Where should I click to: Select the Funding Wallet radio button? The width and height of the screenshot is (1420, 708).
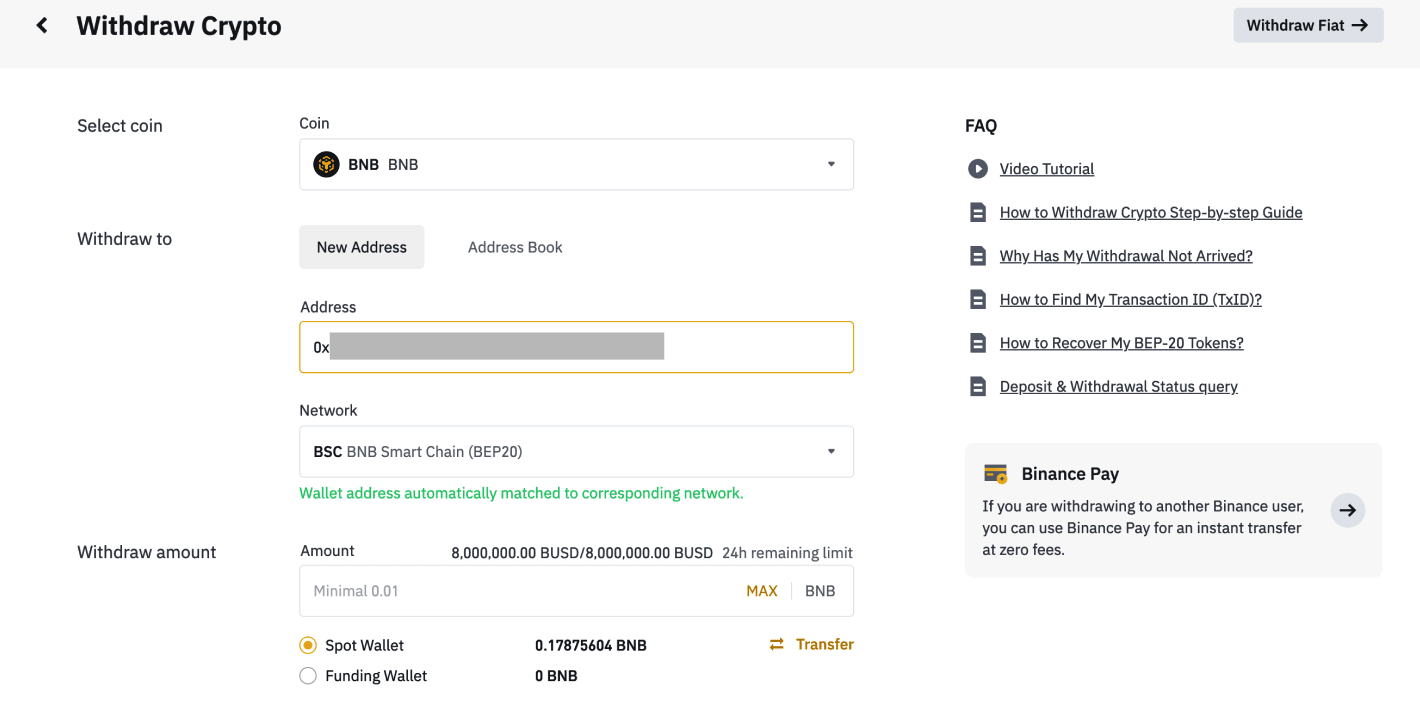308,676
